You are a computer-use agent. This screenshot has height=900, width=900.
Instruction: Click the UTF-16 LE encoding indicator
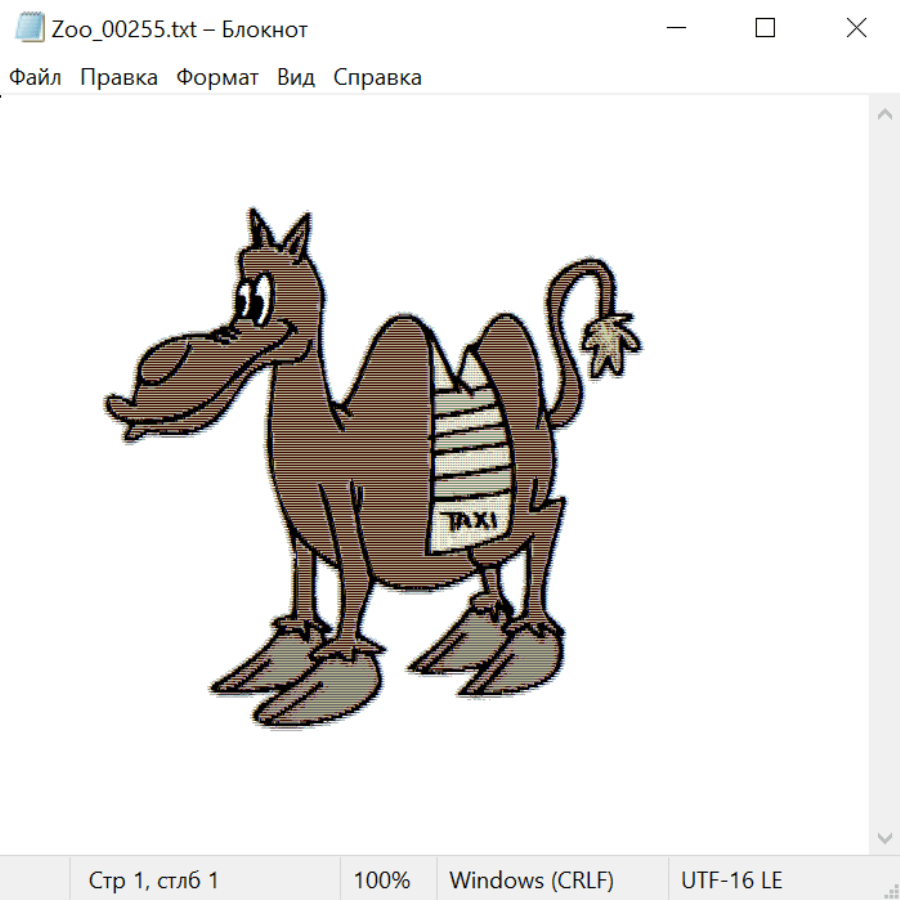click(731, 880)
